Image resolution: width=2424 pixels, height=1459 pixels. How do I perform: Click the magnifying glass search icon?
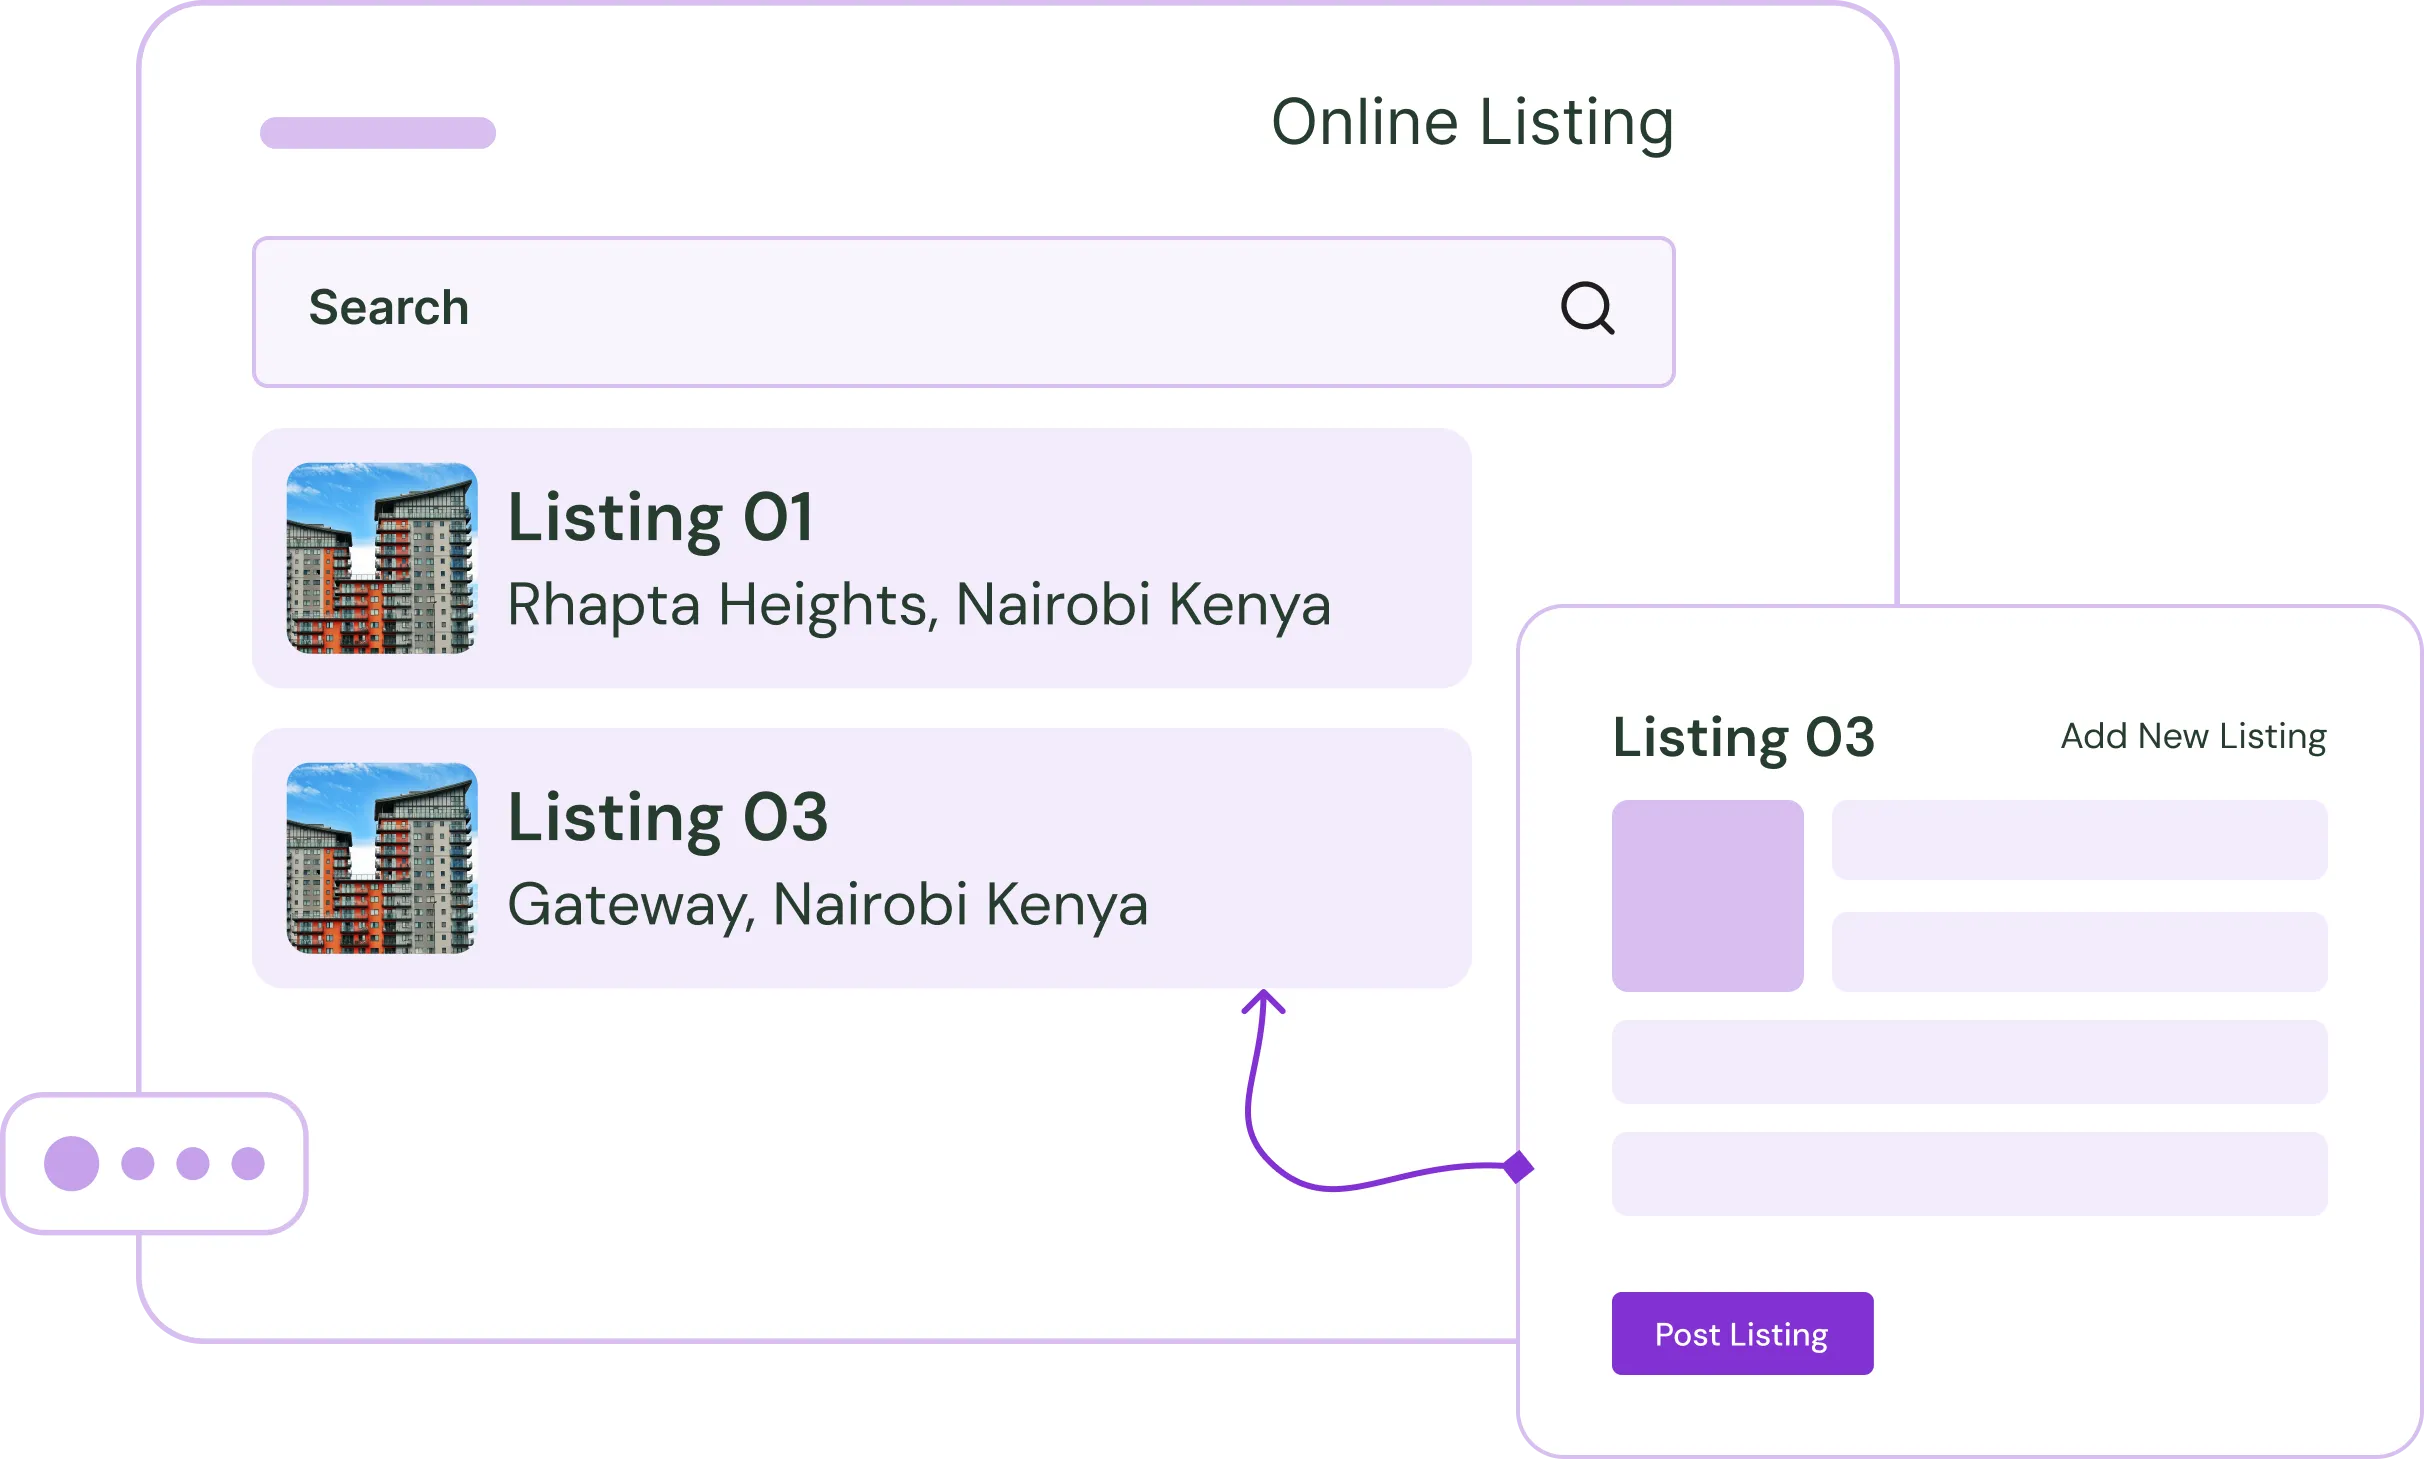[x=1587, y=308]
